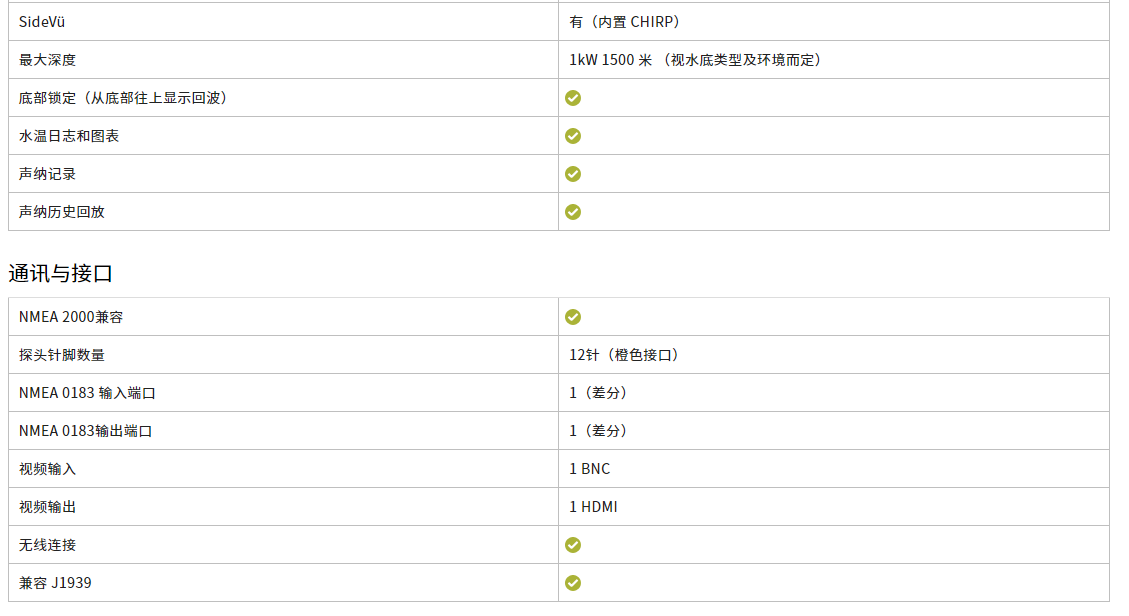Click the checkmark icon beside 声纳历史回放
1129x616 pixels.
[x=573, y=212]
